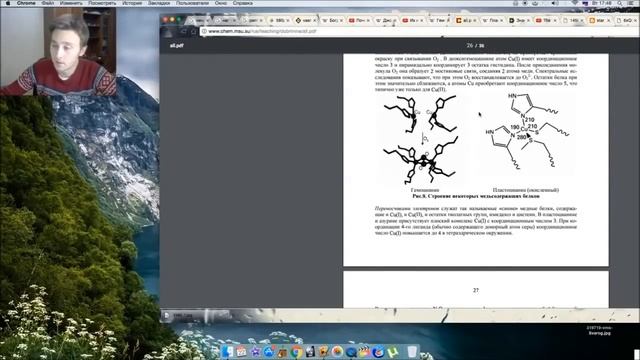Click the Рис.8 figure caption
The image size is (640, 360).
[476, 196]
